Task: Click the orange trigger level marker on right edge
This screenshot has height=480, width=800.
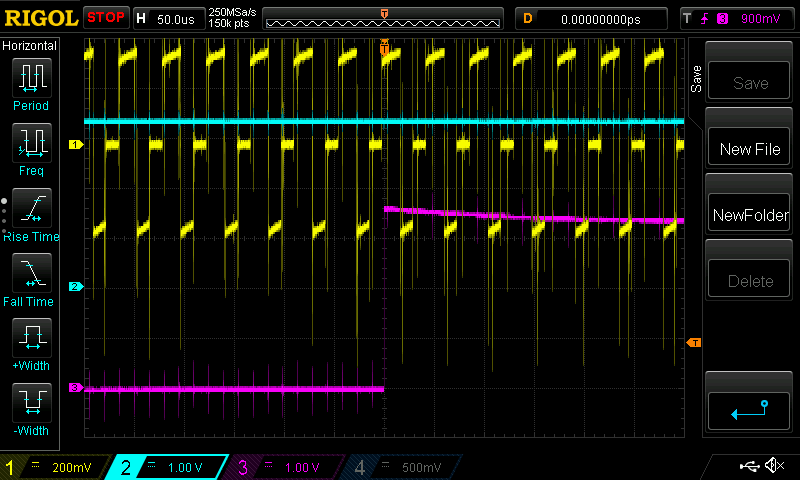Action: [x=694, y=342]
